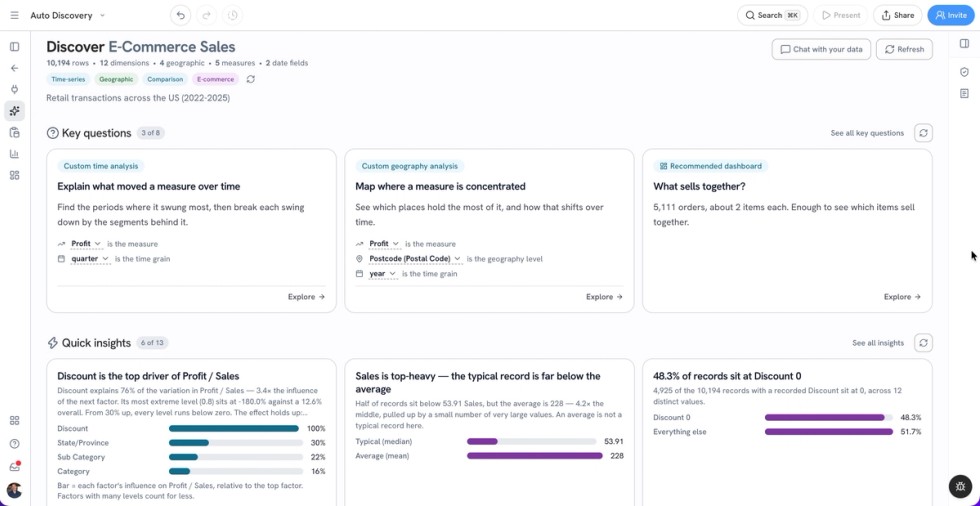Open the inbox notifications icon
Image resolution: width=980 pixels, height=506 pixels.
14,467
